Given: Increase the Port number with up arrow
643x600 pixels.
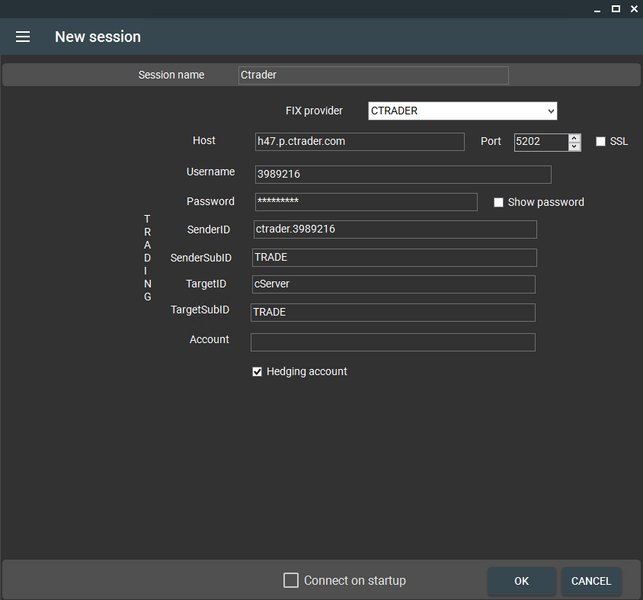Looking at the screenshot, I should [x=574, y=138].
